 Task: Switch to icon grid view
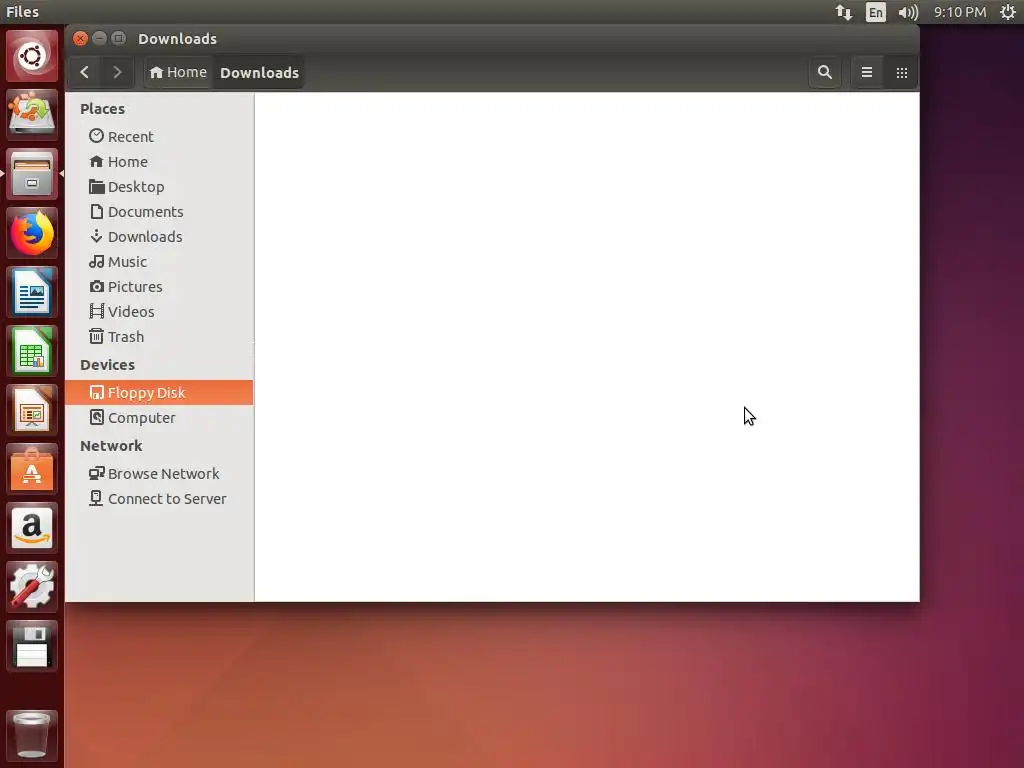coord(901,72)
